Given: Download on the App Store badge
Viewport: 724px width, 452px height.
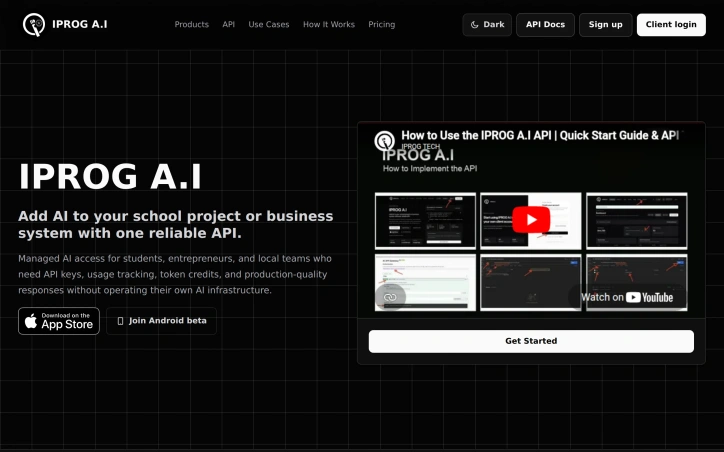Looking at the screenshot, I should 59,321.
